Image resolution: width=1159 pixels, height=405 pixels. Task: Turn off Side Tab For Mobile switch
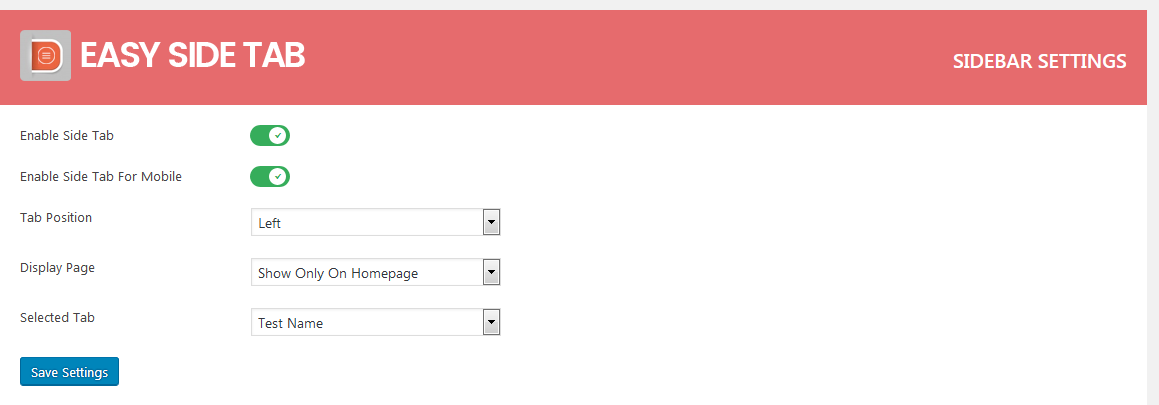tap(270, 177)
